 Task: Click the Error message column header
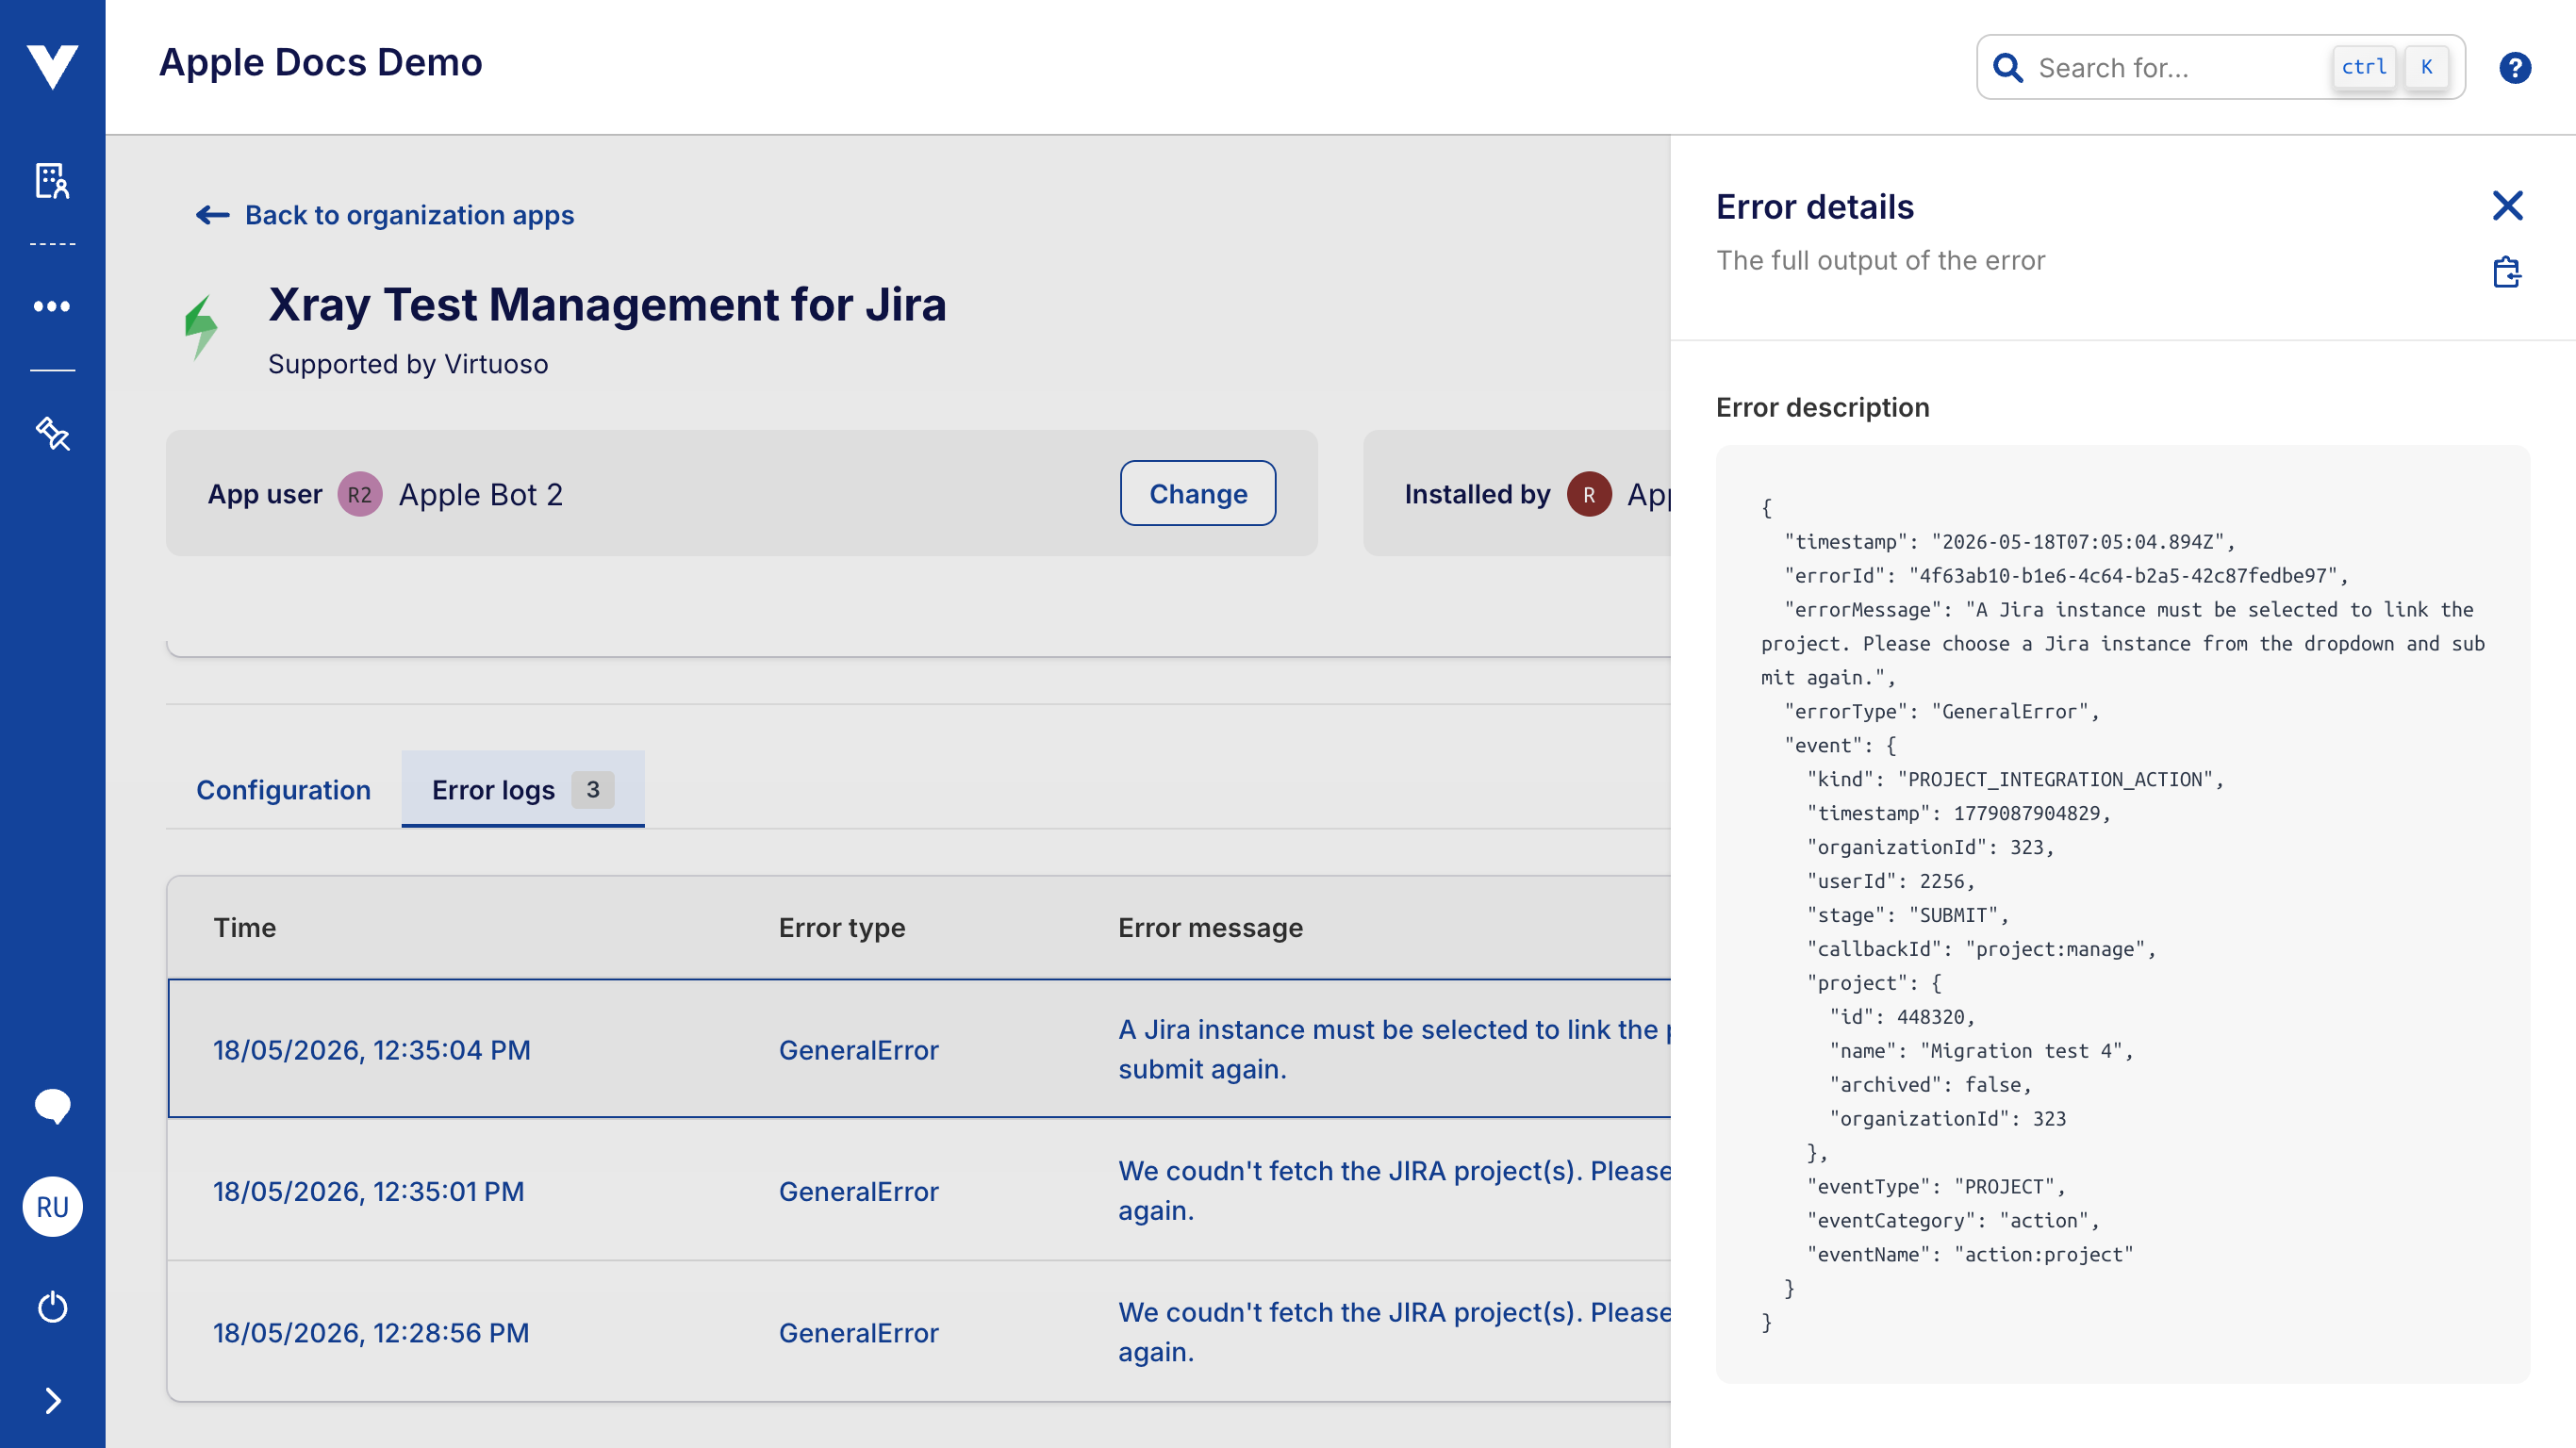pyautogui.click(x=1210, y=928)
